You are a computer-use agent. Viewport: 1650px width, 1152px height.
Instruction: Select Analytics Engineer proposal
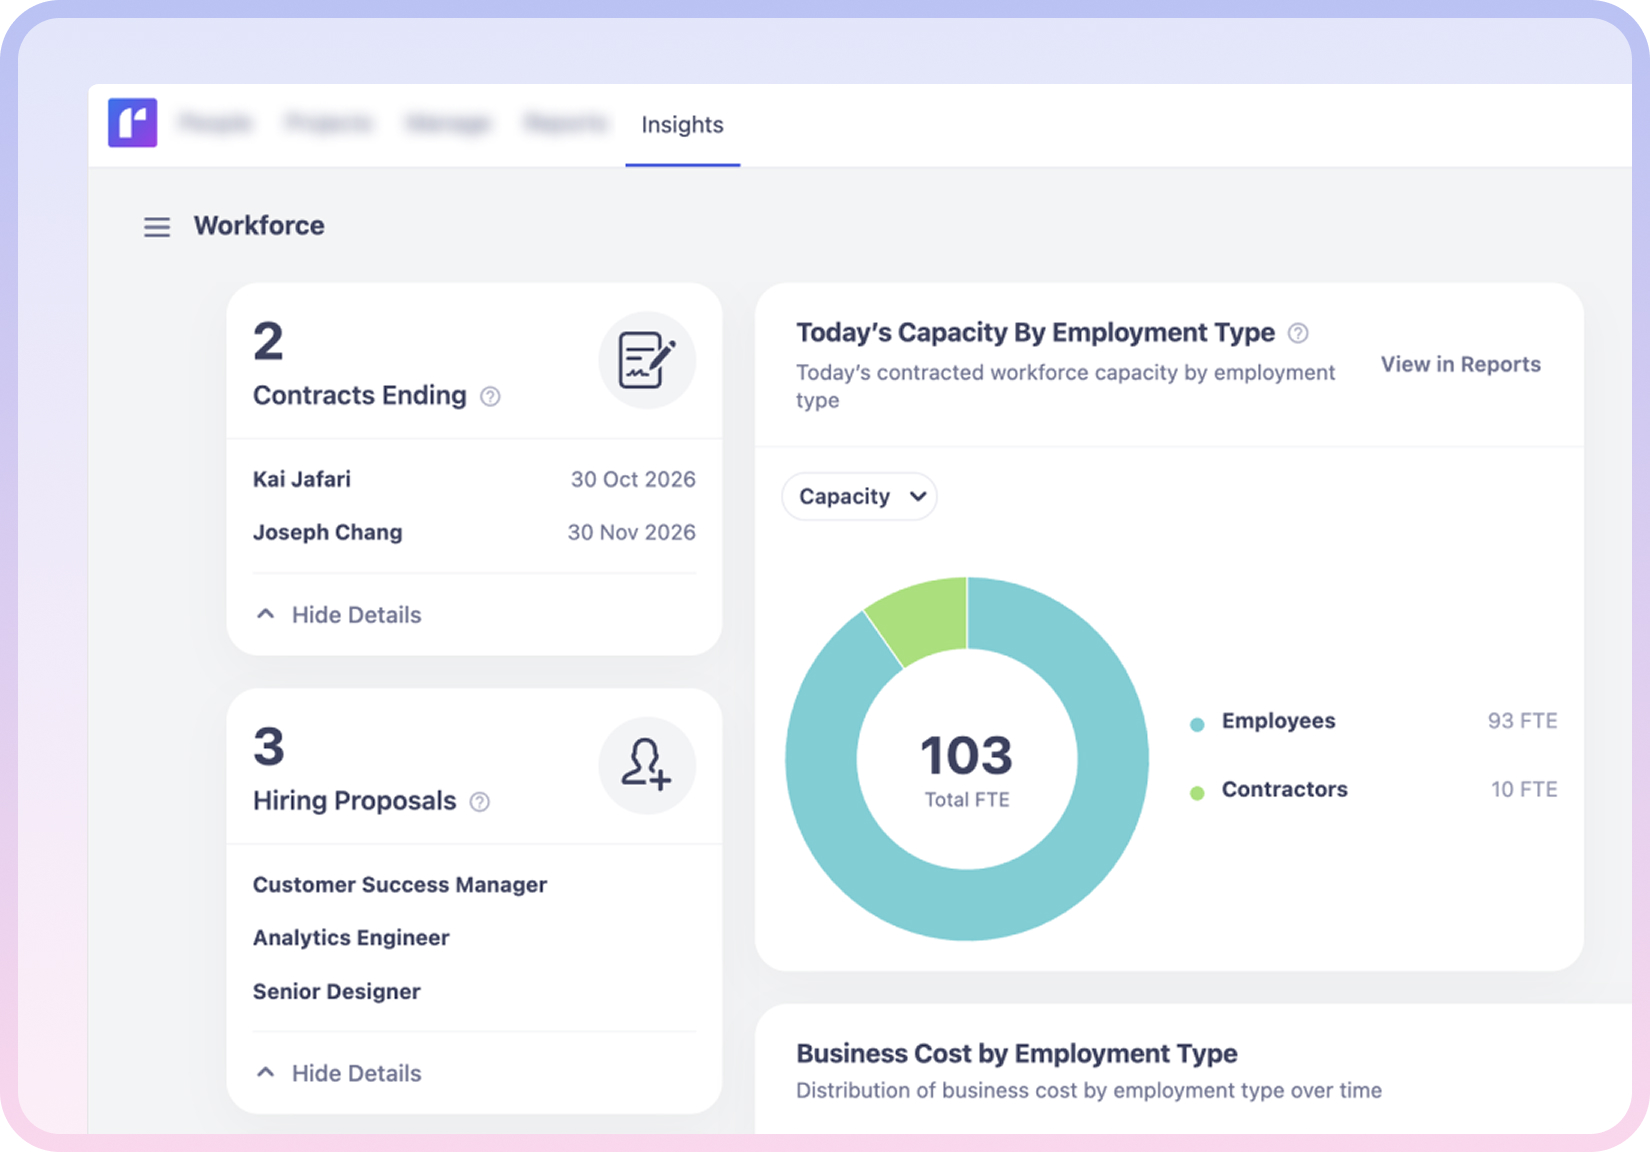351,938
